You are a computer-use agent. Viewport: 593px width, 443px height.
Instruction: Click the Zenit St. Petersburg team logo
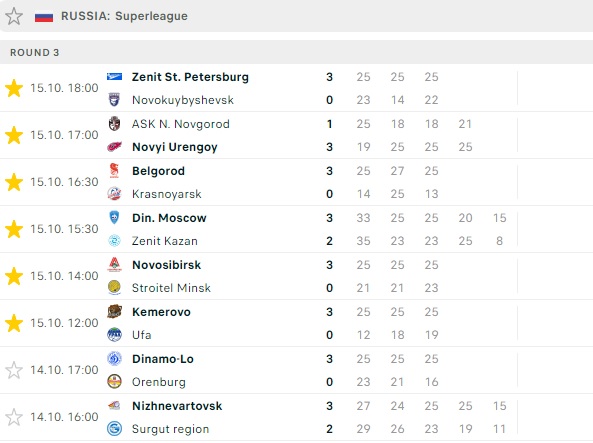click(x=114, y=77)
